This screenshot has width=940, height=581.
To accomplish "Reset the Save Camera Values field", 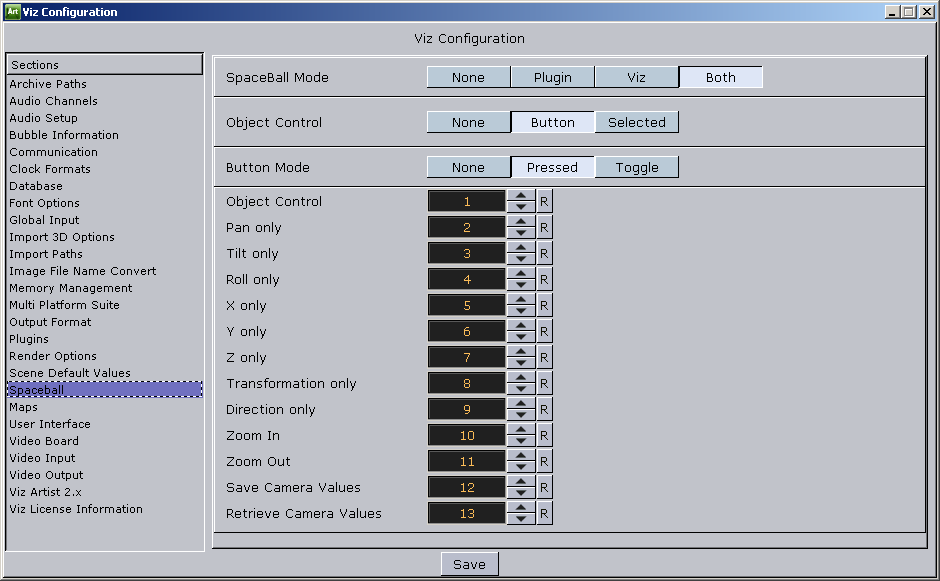I will [x=544, y=488].
